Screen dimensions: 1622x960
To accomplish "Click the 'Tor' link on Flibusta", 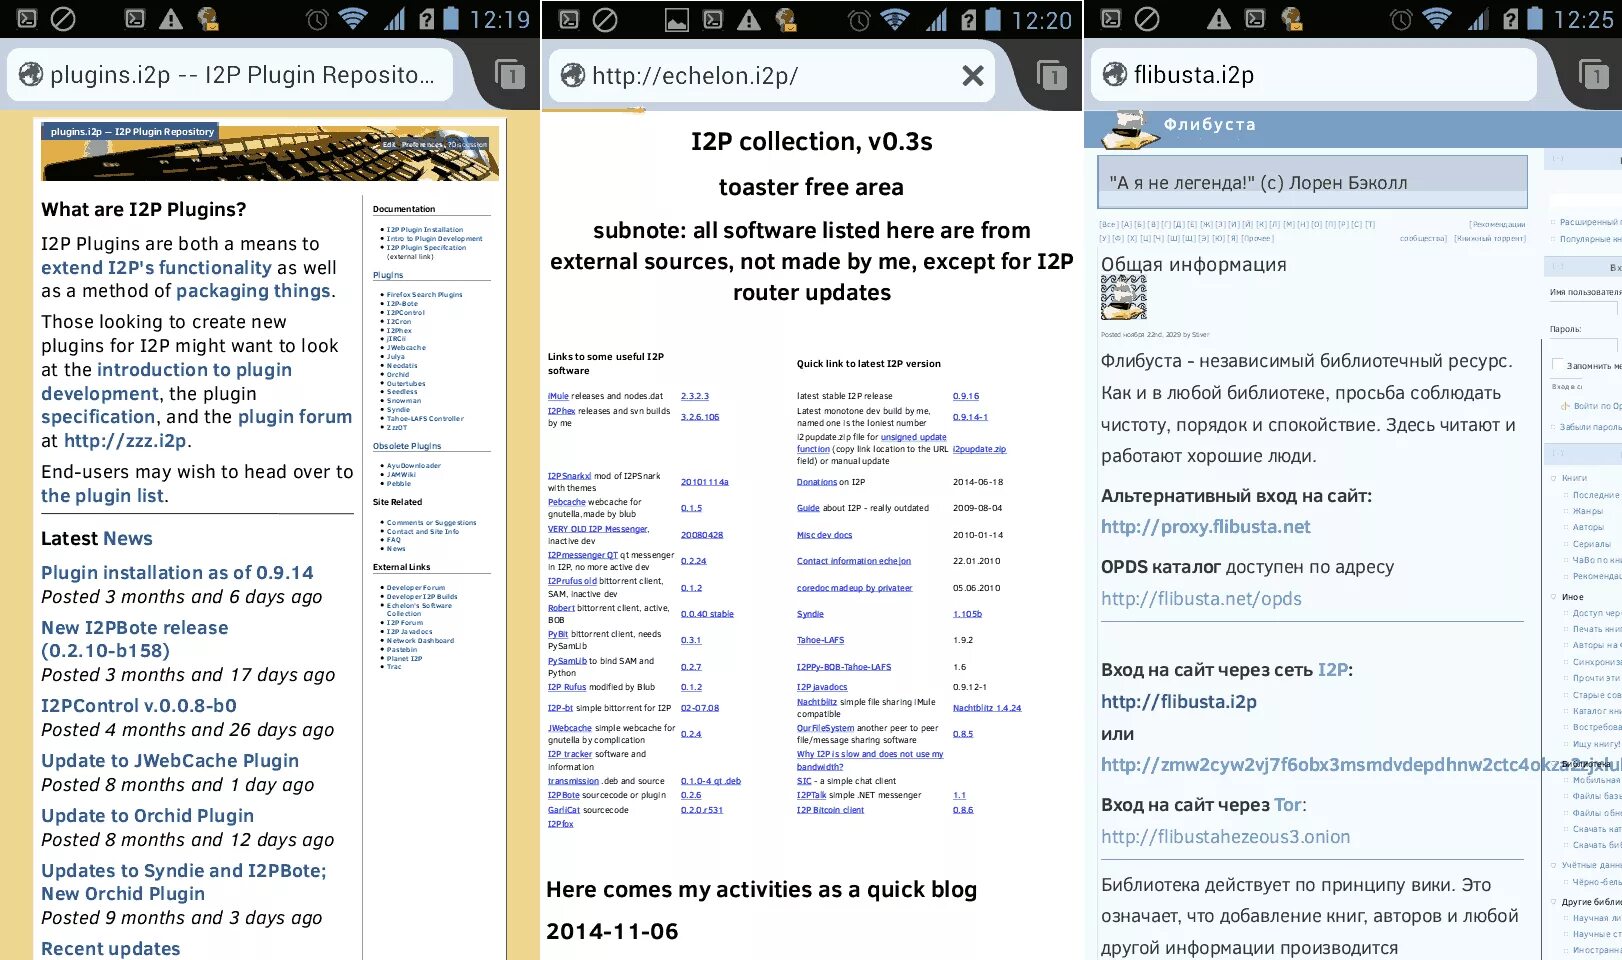I will 1290,805.
